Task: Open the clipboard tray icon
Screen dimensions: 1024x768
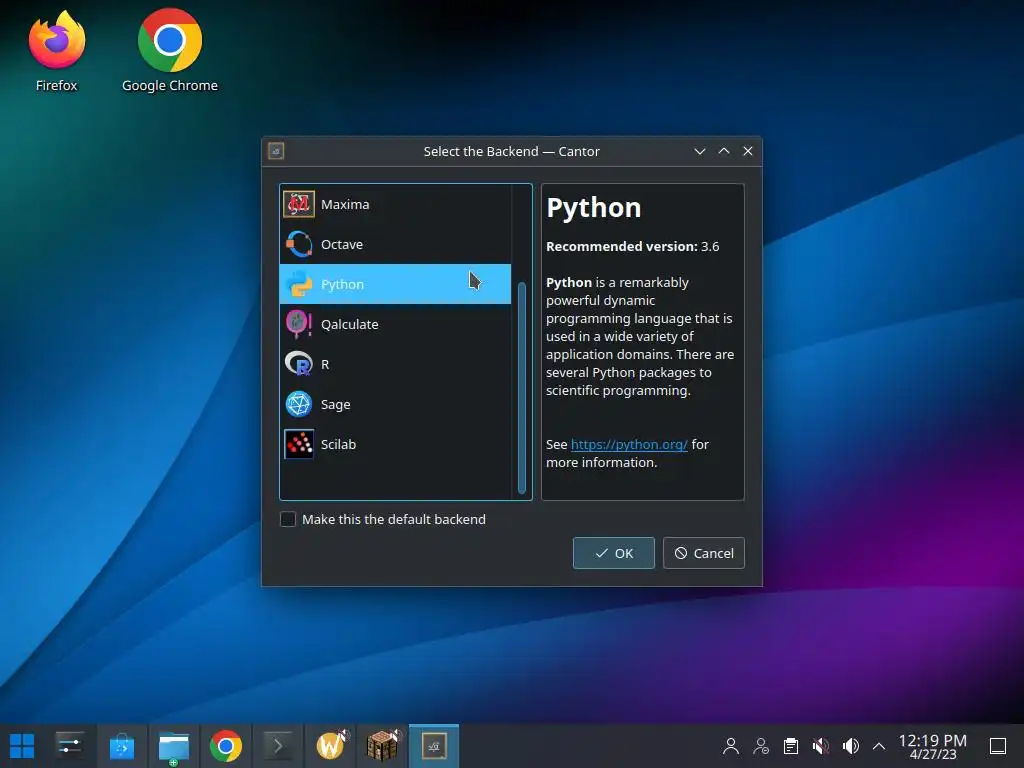Action: (791, 746)
